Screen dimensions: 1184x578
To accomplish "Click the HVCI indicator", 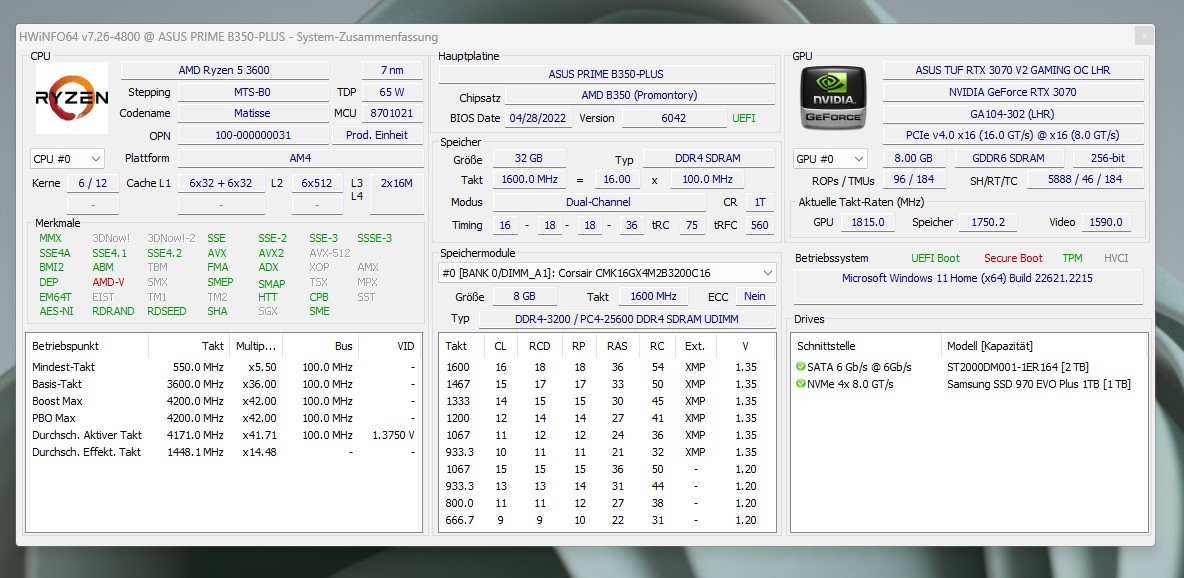I will click(x=1115, y=258).
